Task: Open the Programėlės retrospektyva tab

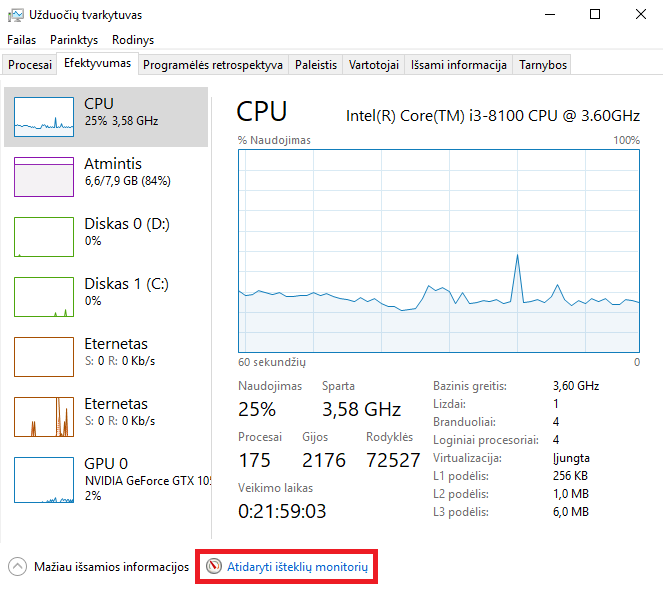Action: [213, 65]
